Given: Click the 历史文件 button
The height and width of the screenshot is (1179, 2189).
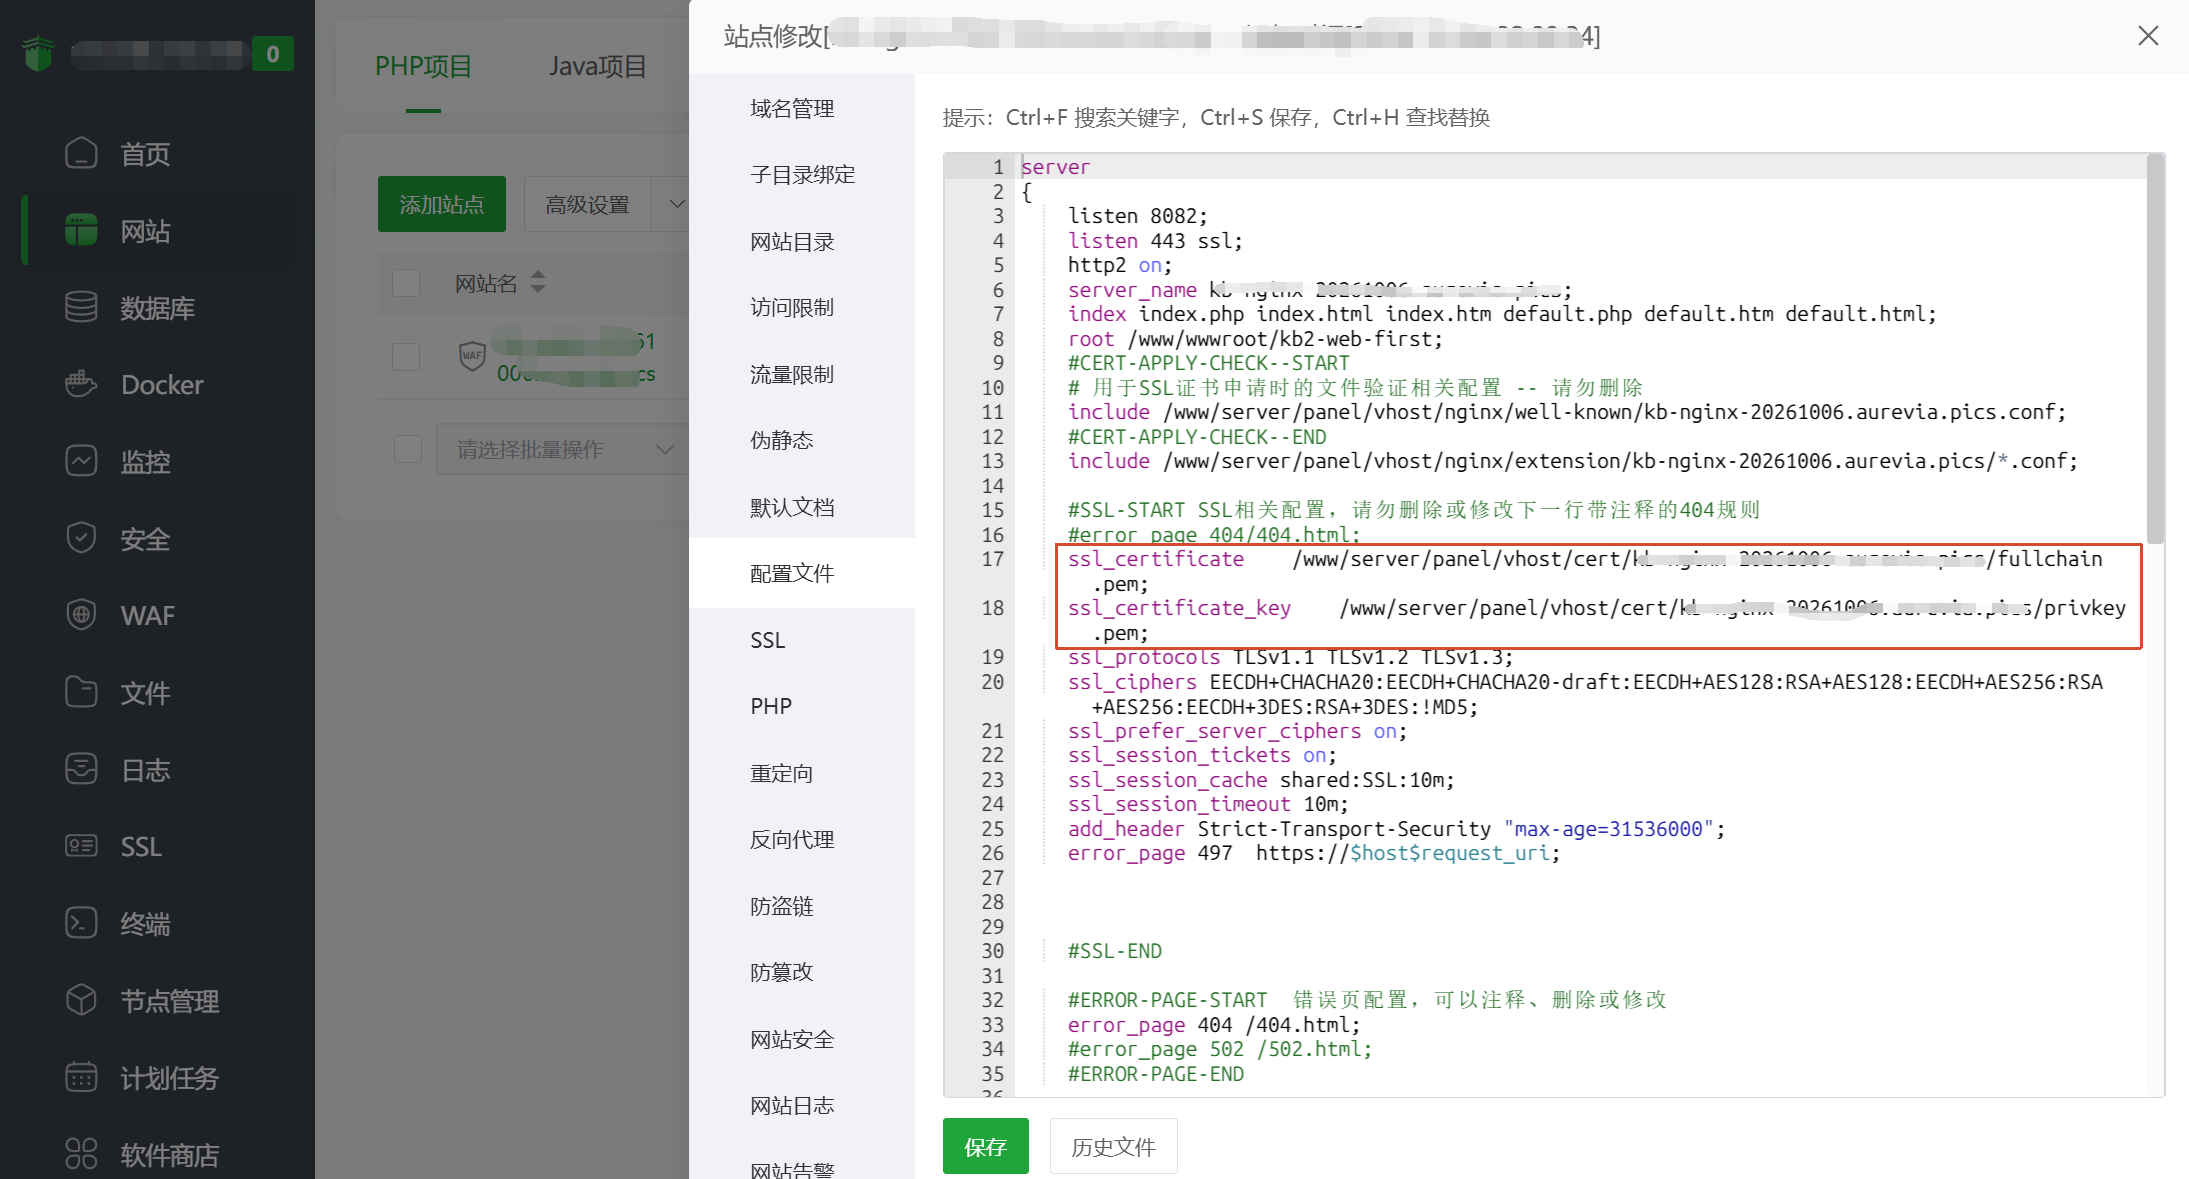Looking at the screenshot, I should click(1113, 1146).
